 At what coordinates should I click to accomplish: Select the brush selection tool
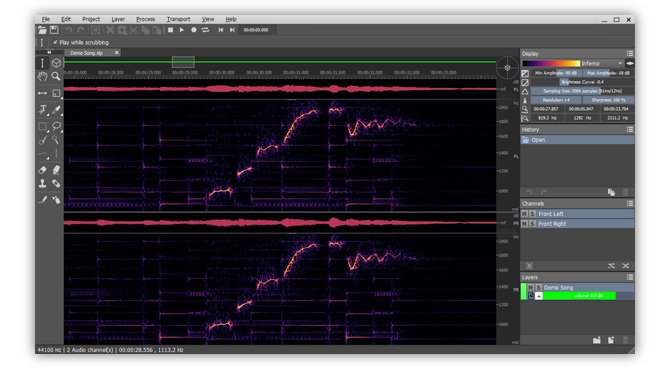coord(42,140)
